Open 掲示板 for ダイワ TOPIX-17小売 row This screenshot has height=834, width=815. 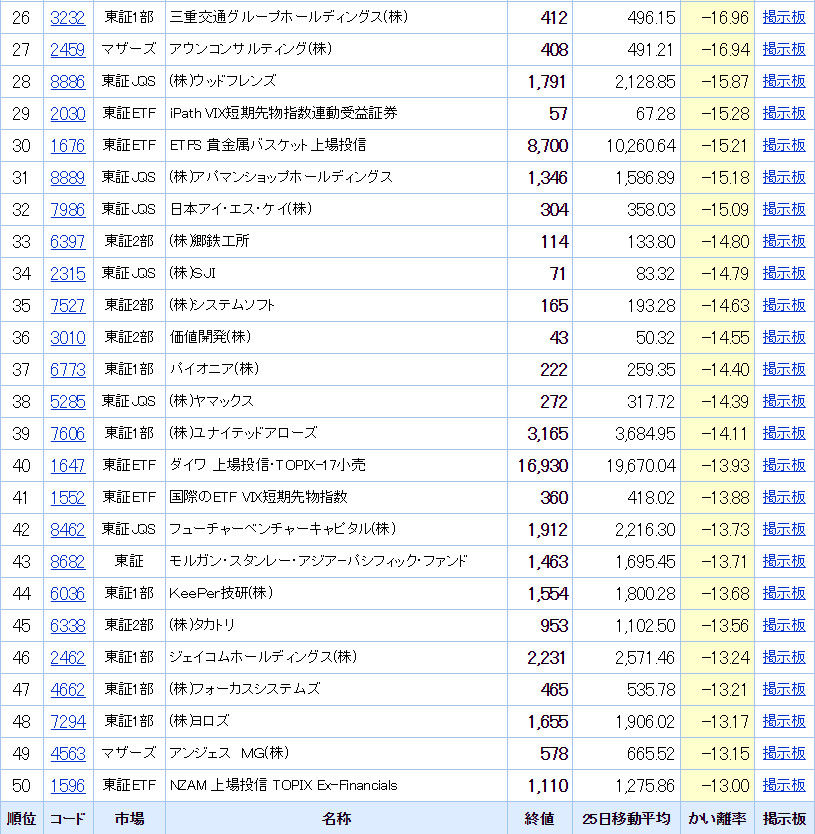pyautogui.click(x=784, y=465)
